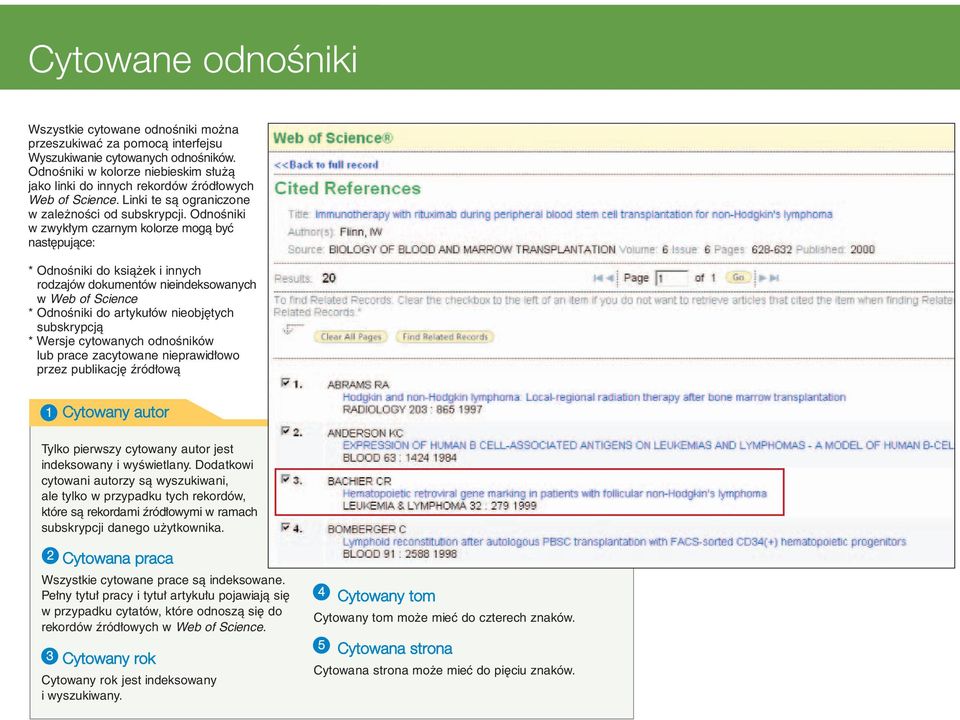Click the Cytowany autor section heading
Viewport: 960px width, 720px height.
coord(115,413)
